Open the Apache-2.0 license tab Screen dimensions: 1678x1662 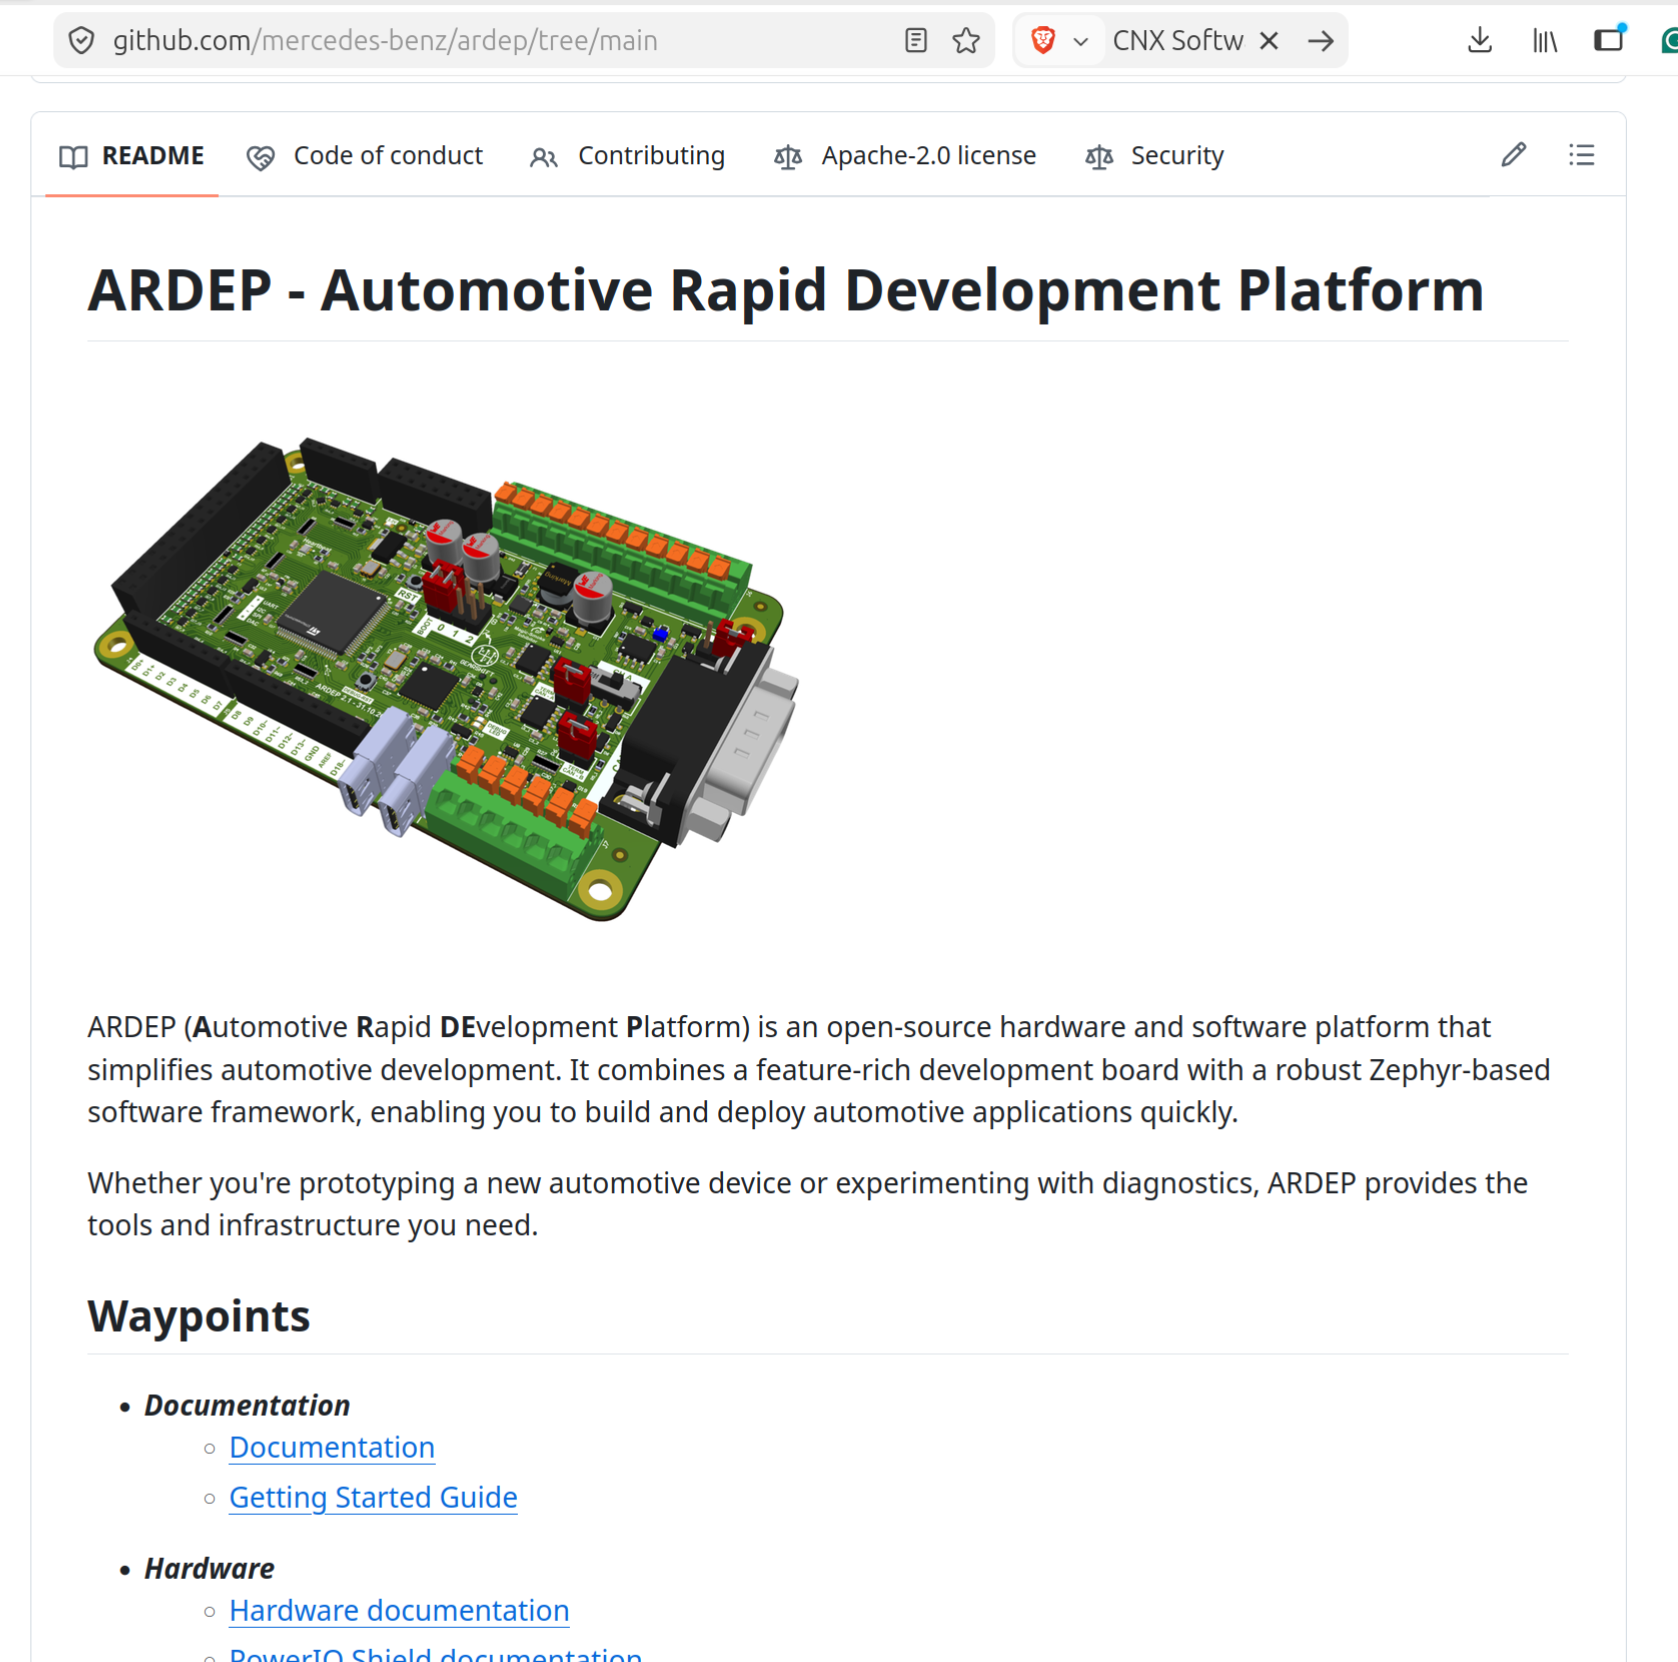tap(905, 156)
